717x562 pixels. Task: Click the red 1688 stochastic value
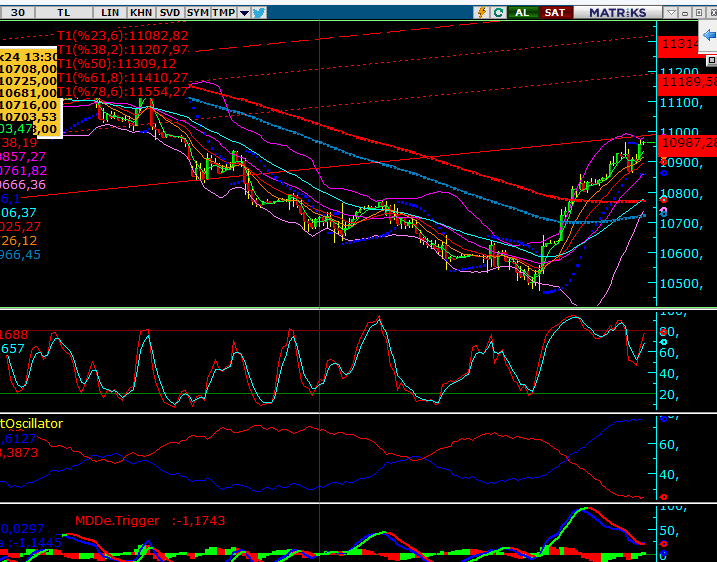point(14,335)
